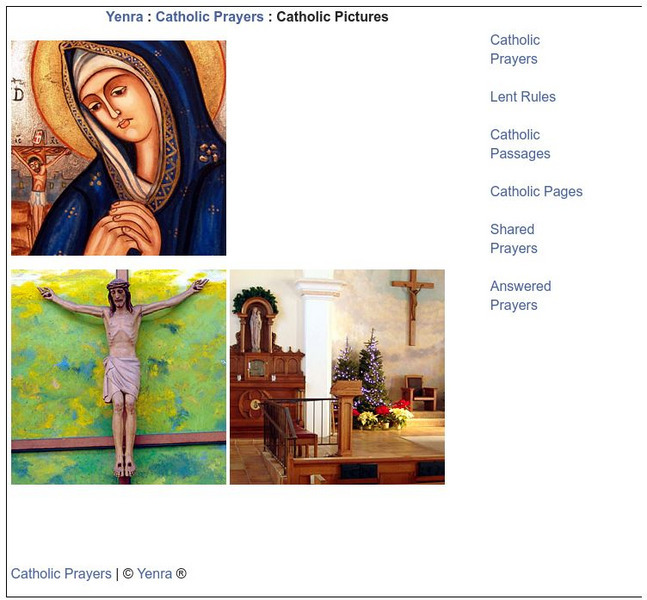
Task: Open the church interior with Christmas trees photo
Action: (x=337, y=377)
